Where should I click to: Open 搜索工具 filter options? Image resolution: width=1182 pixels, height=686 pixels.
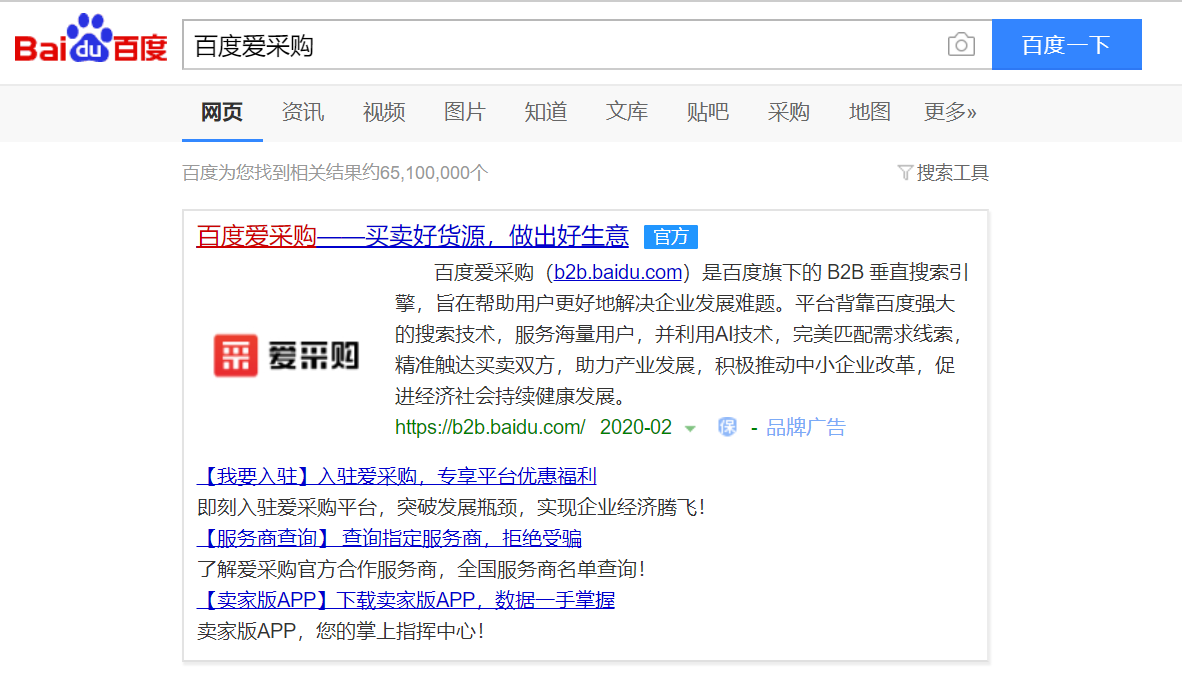pyautogui.click(x=943, y=173)
